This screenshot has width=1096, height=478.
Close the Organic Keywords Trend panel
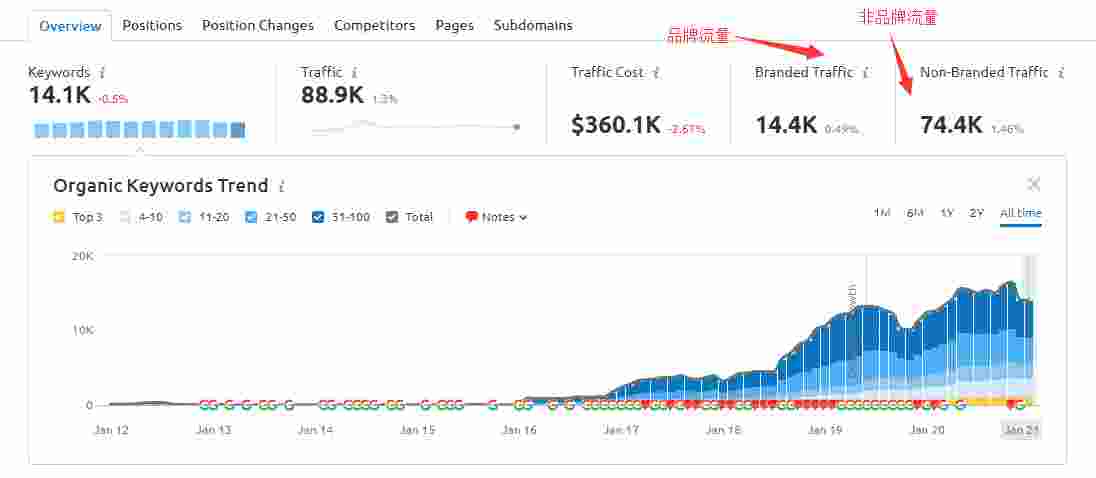pyautogui.click(x=1034, y=184)
